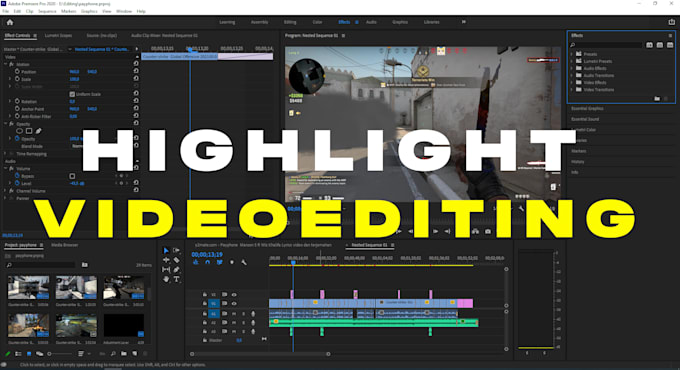The width and height of the screenshot is (680, 370).
Task: Open Essential Sound panel
Action: pyautogui.click(x=585, y=119)
